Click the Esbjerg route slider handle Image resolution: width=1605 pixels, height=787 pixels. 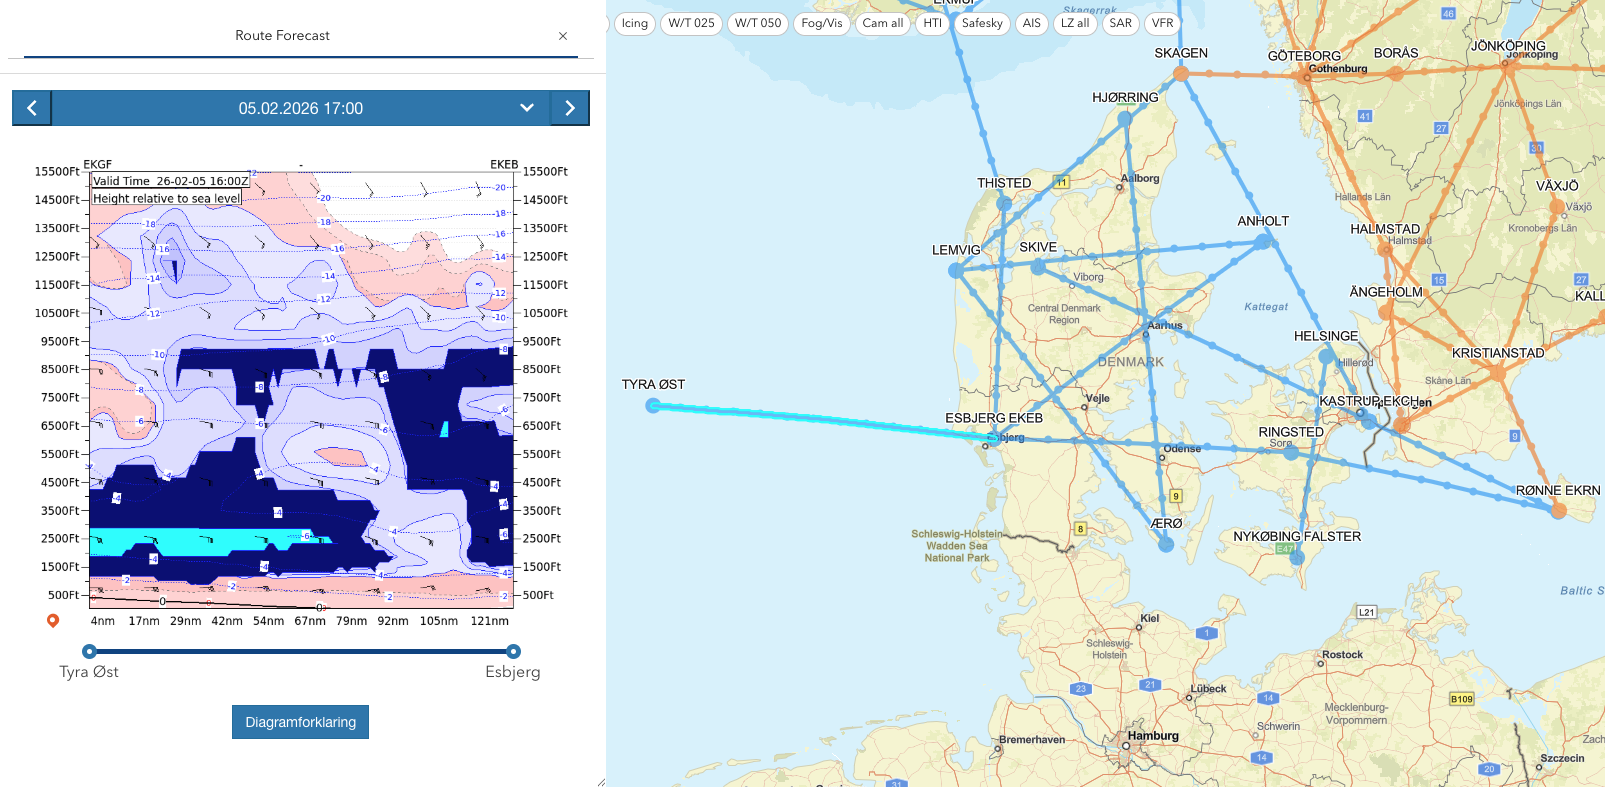click(x=513, y=651)
